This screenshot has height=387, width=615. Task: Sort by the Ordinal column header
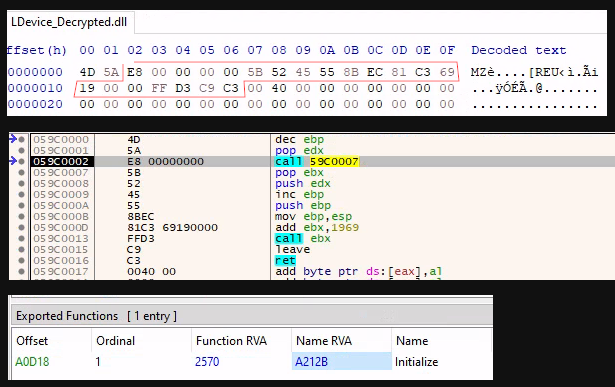115,341
